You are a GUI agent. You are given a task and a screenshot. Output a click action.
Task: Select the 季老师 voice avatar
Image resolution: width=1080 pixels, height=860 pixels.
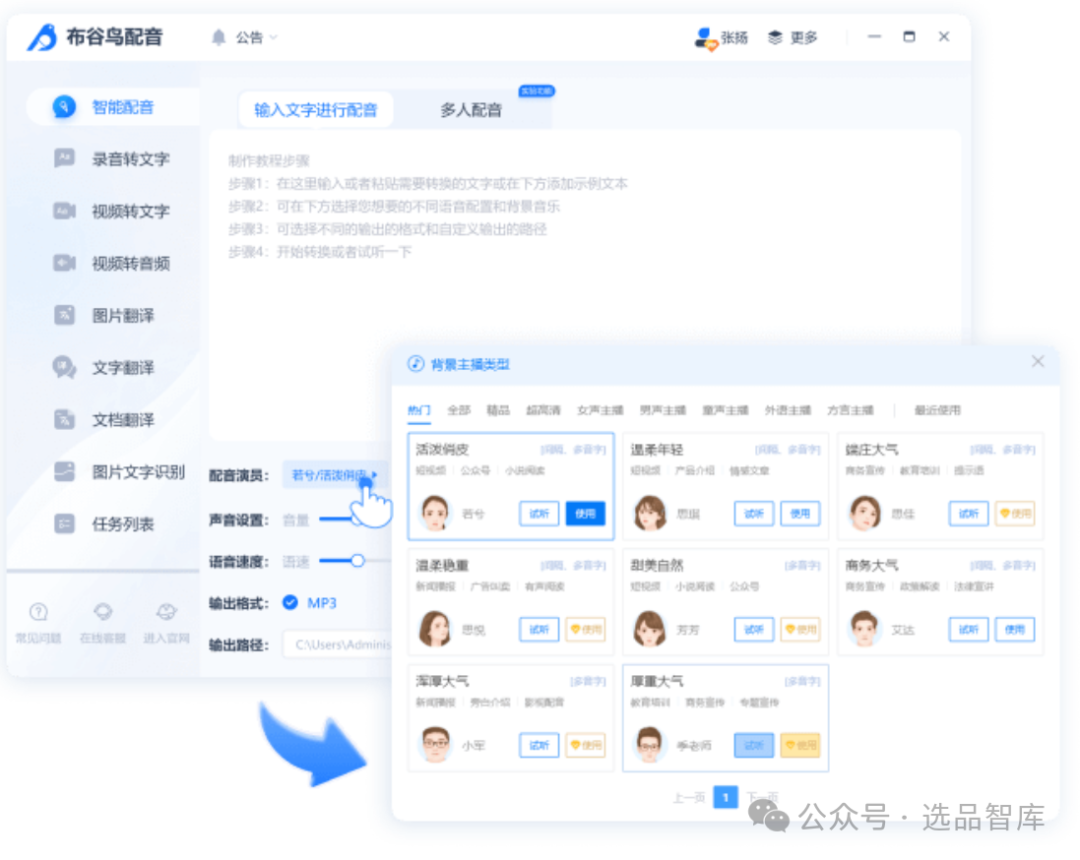pos(650,744)
